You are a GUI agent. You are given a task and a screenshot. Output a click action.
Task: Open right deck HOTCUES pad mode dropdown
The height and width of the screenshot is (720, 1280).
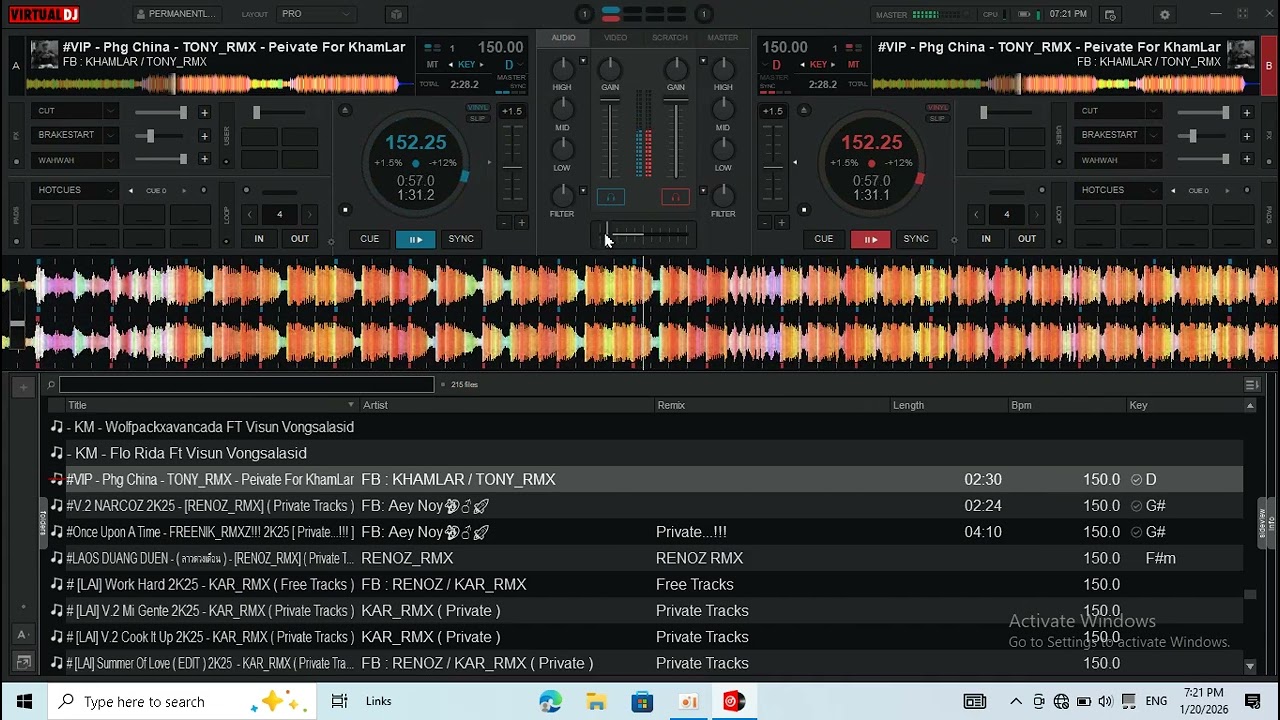point(1119,190)
